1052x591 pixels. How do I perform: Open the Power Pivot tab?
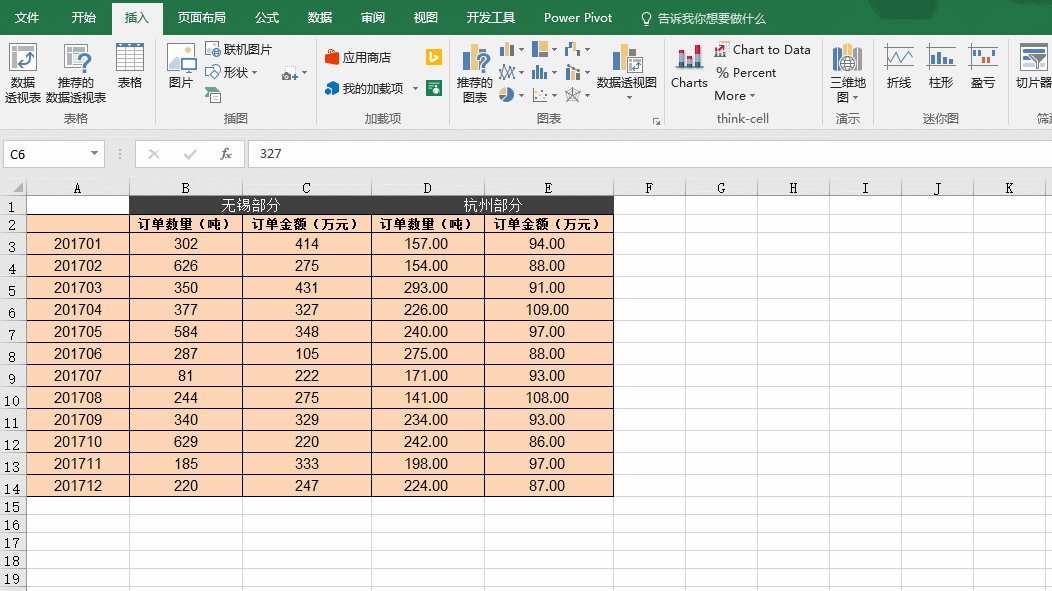(x=578, y=18)
